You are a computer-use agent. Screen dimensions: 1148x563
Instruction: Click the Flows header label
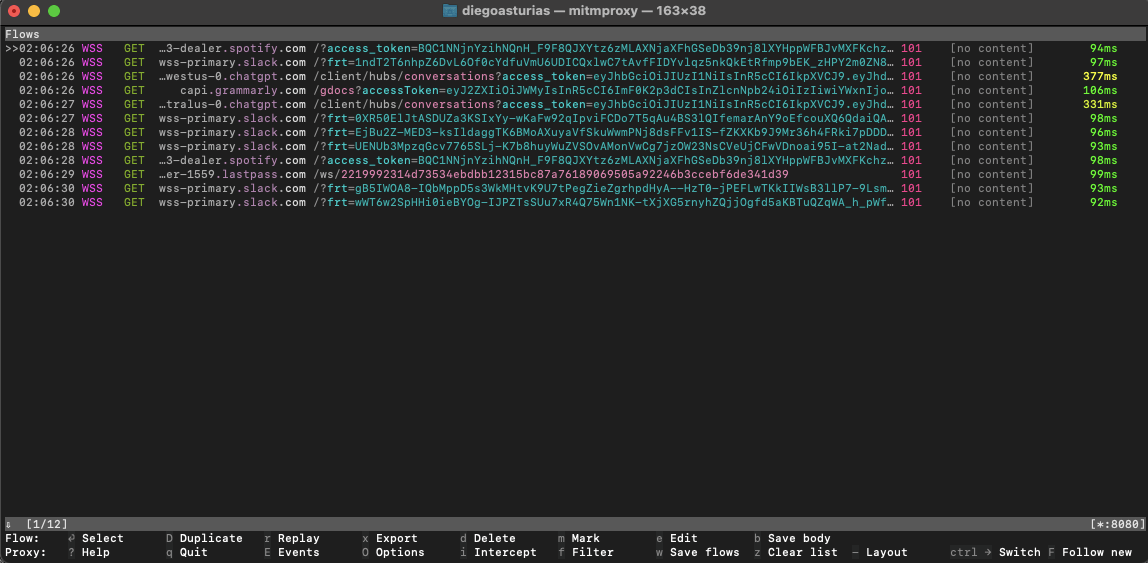coord(22,34)
